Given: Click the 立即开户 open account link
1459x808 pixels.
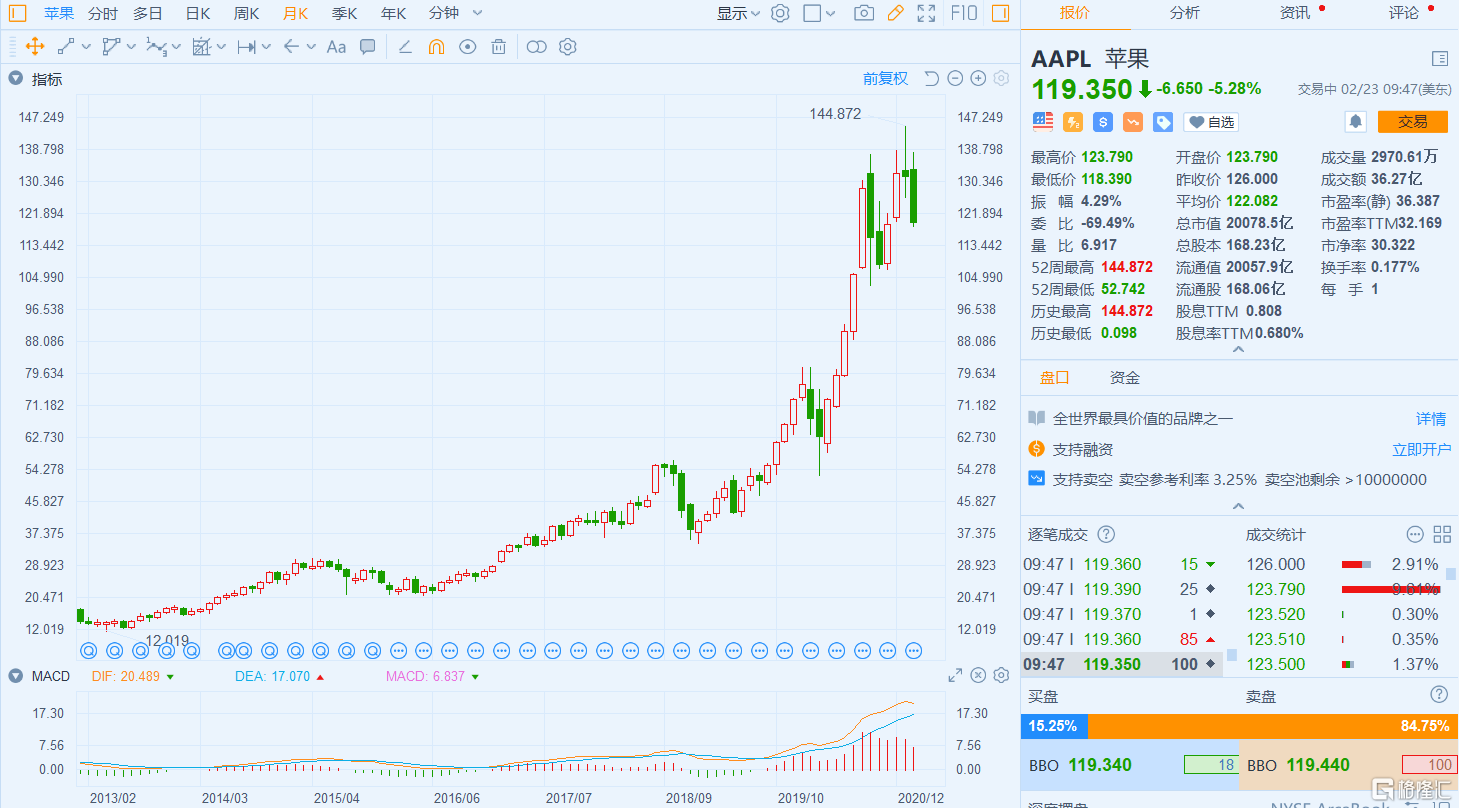Looking at the screenshot, I should click(1422, 449).
